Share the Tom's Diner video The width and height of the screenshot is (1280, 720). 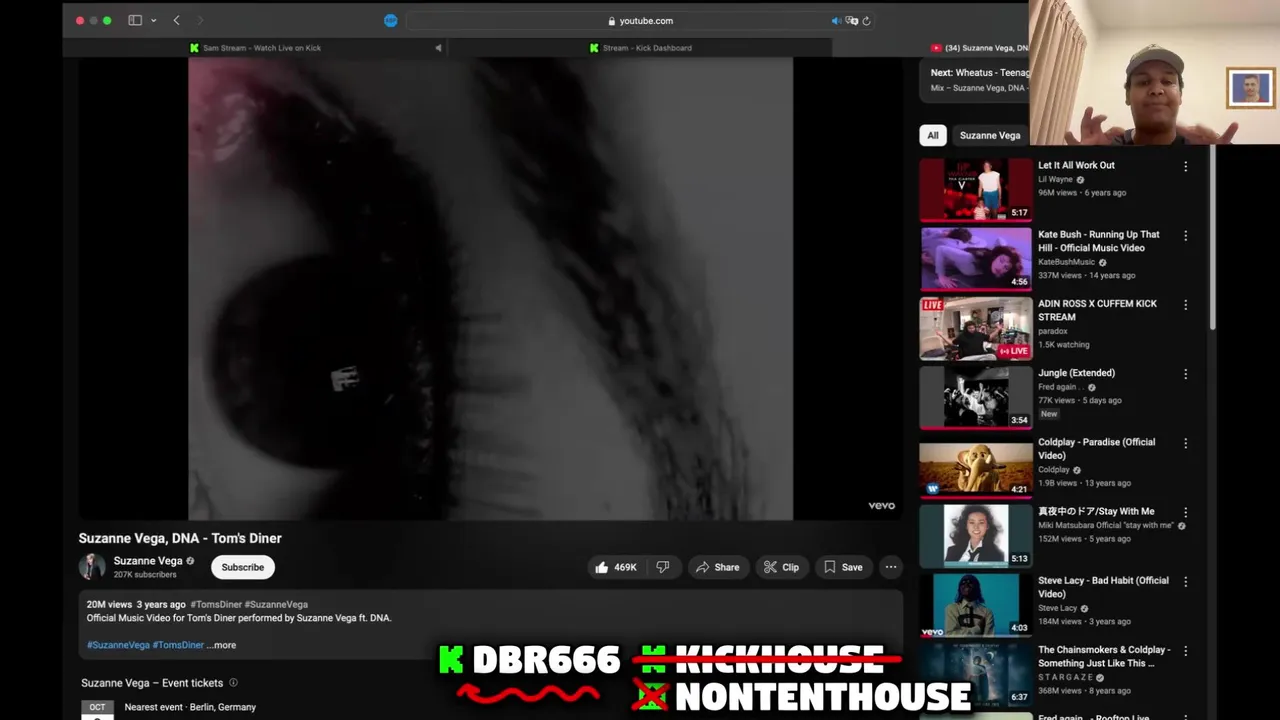[718, 567]
